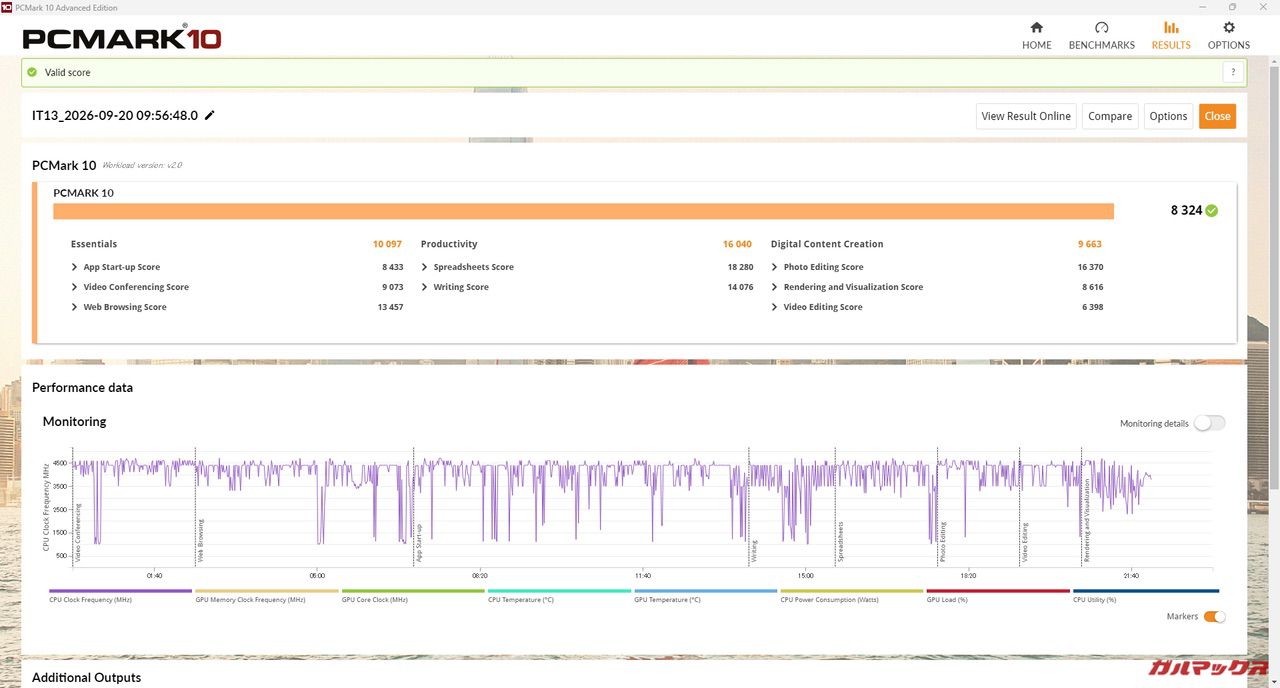Click the question mark help icon
This screenshot has height=688, width=1280.
point(1233,72)
